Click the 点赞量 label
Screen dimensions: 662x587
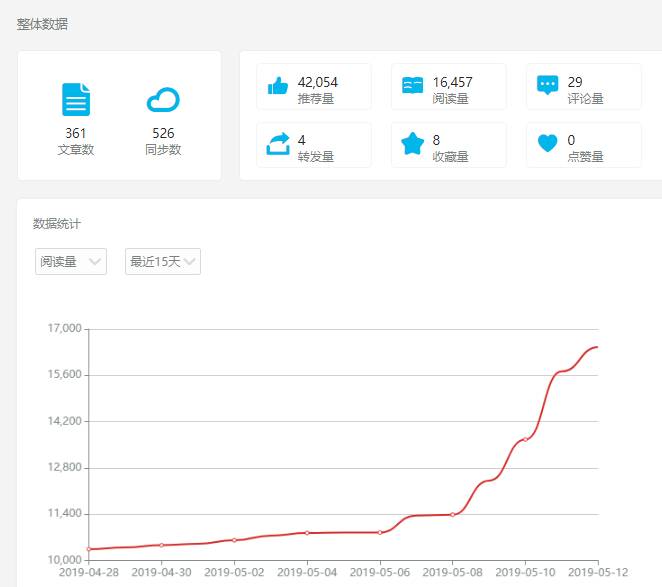pyautogui.click(x=586, y=157)
